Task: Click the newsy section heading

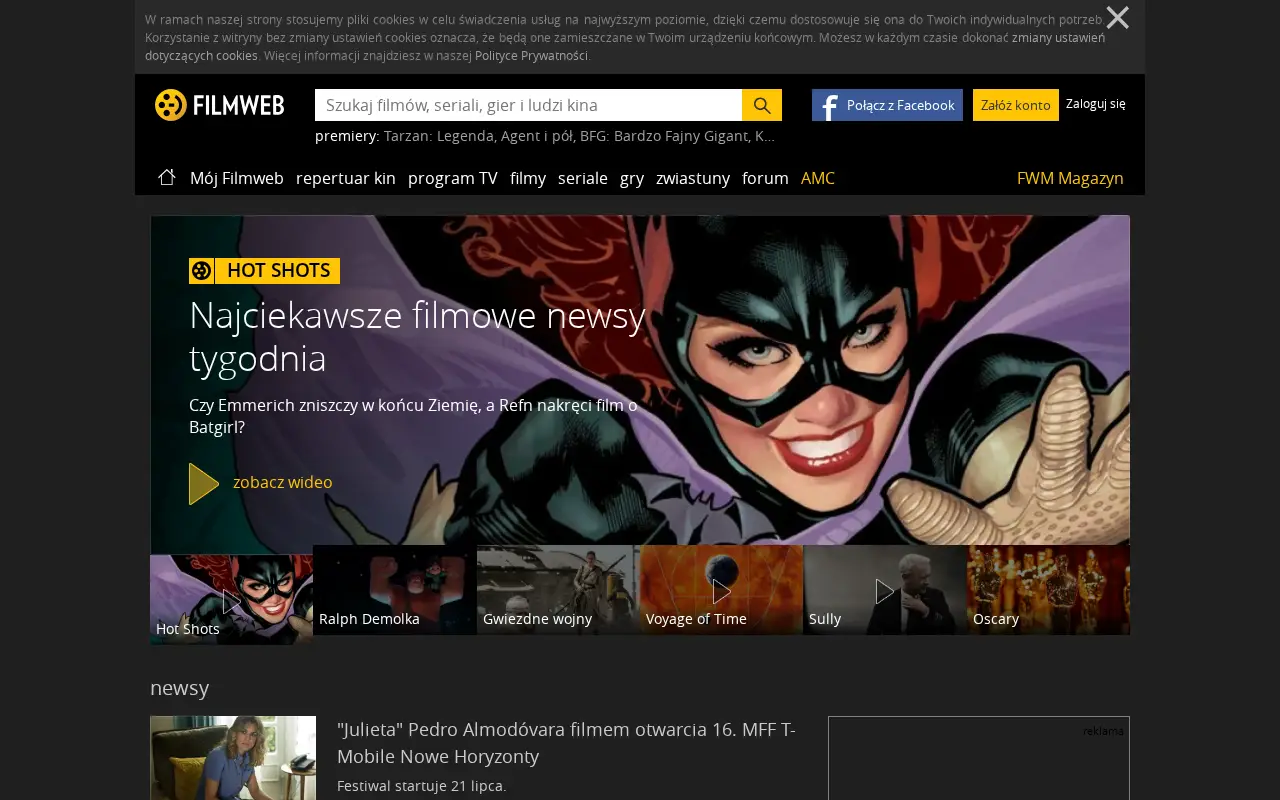Action: [x=180, y=688]
